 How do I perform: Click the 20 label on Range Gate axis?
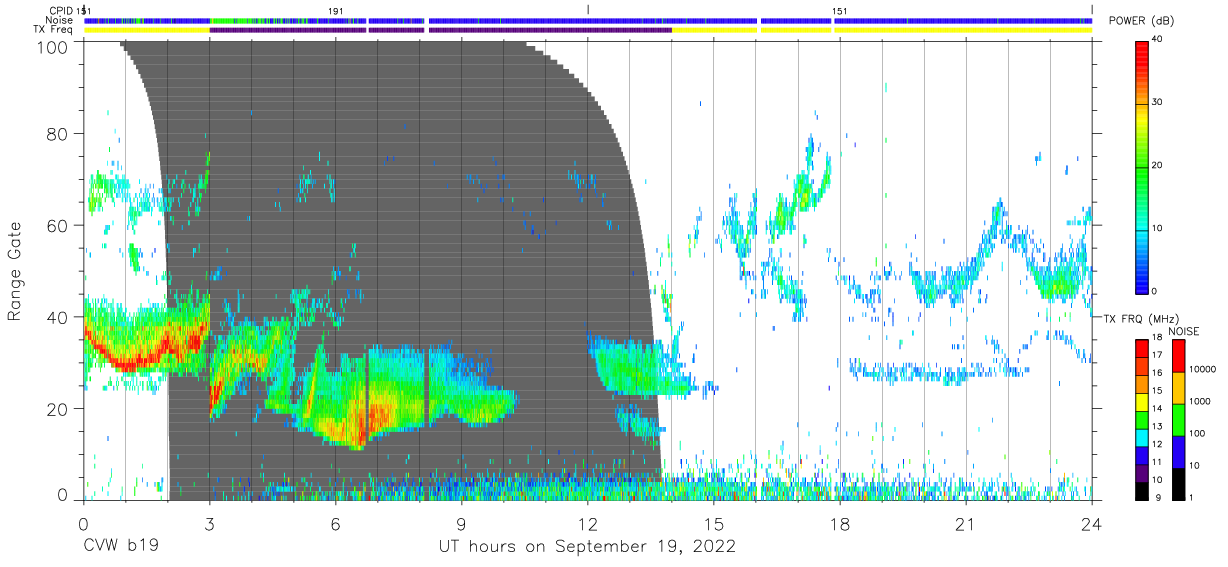pyautogui.click(x=57, y=408)
